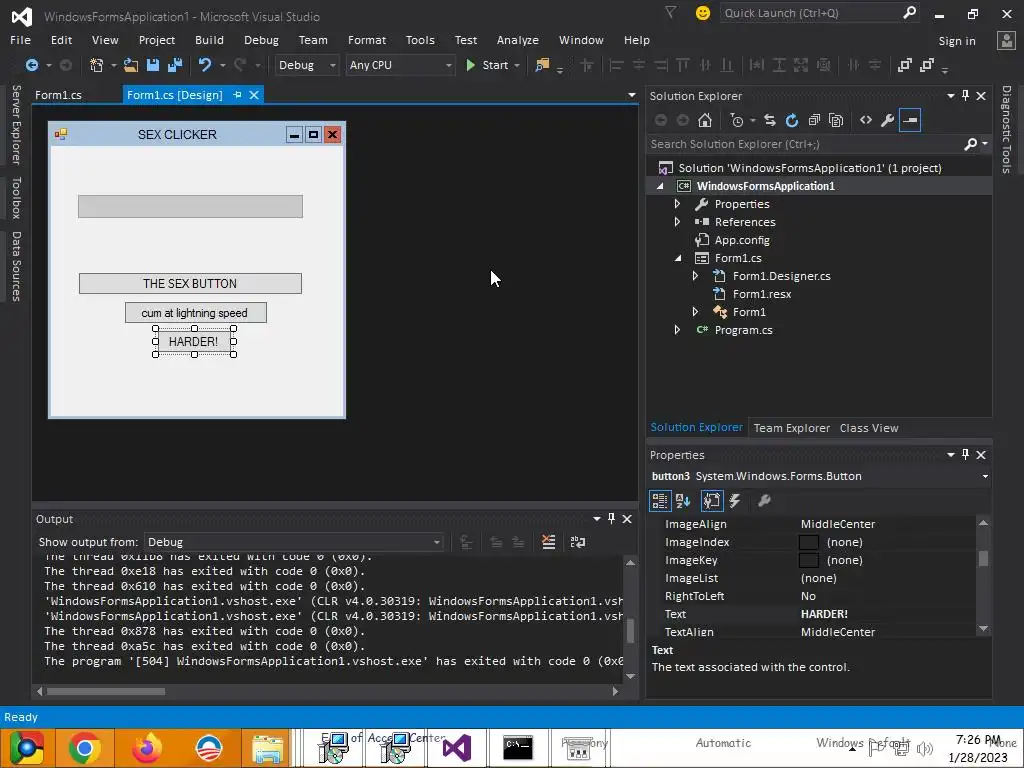Image resolution: width=1024 pixels, height=768 pixels.
Task: Click the Quick Launch search magnifier icon
Action: click(909, 12)
